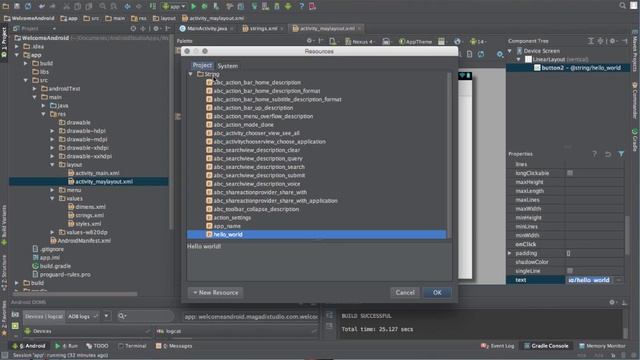Select button2 in Component Tree

pyautogui.click(x=578, y=68)
